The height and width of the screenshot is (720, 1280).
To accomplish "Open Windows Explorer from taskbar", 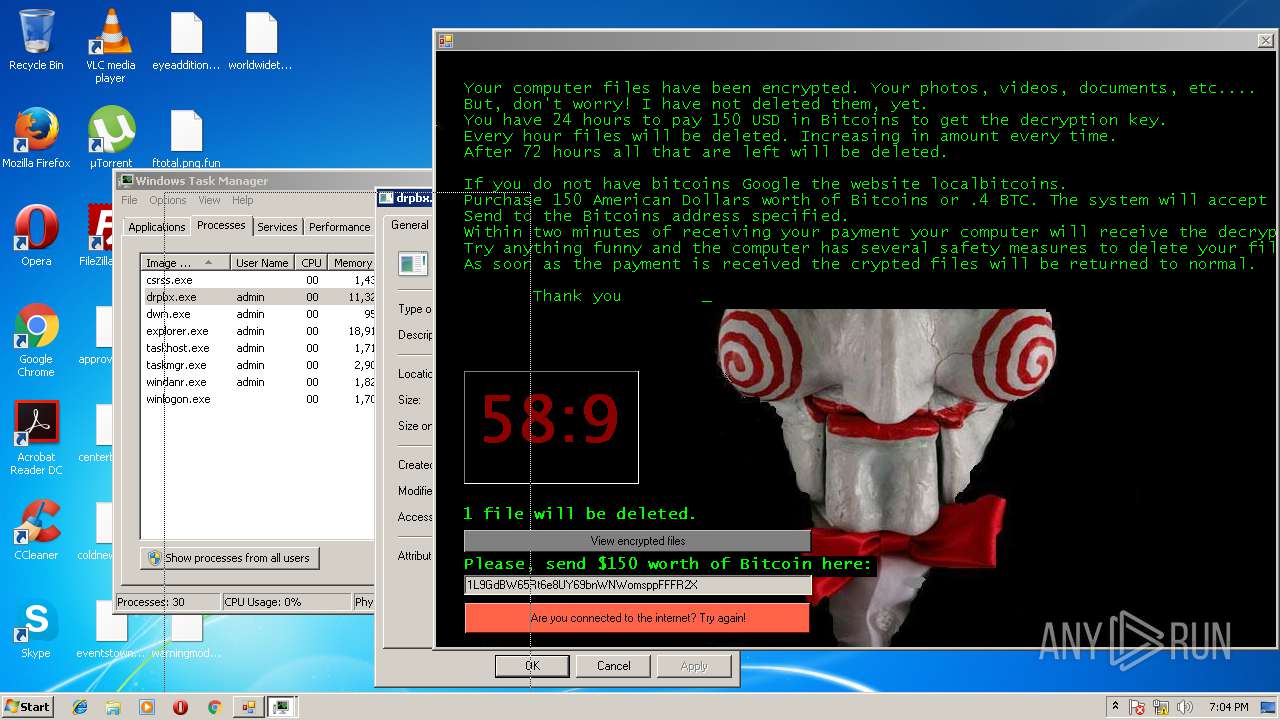I will coord(113,707).
